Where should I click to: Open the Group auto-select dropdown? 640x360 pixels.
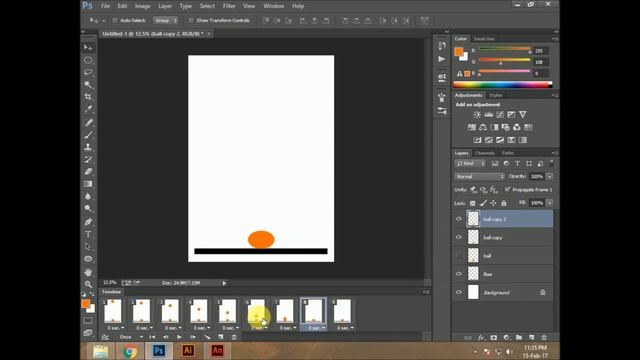tap(165, 20)
